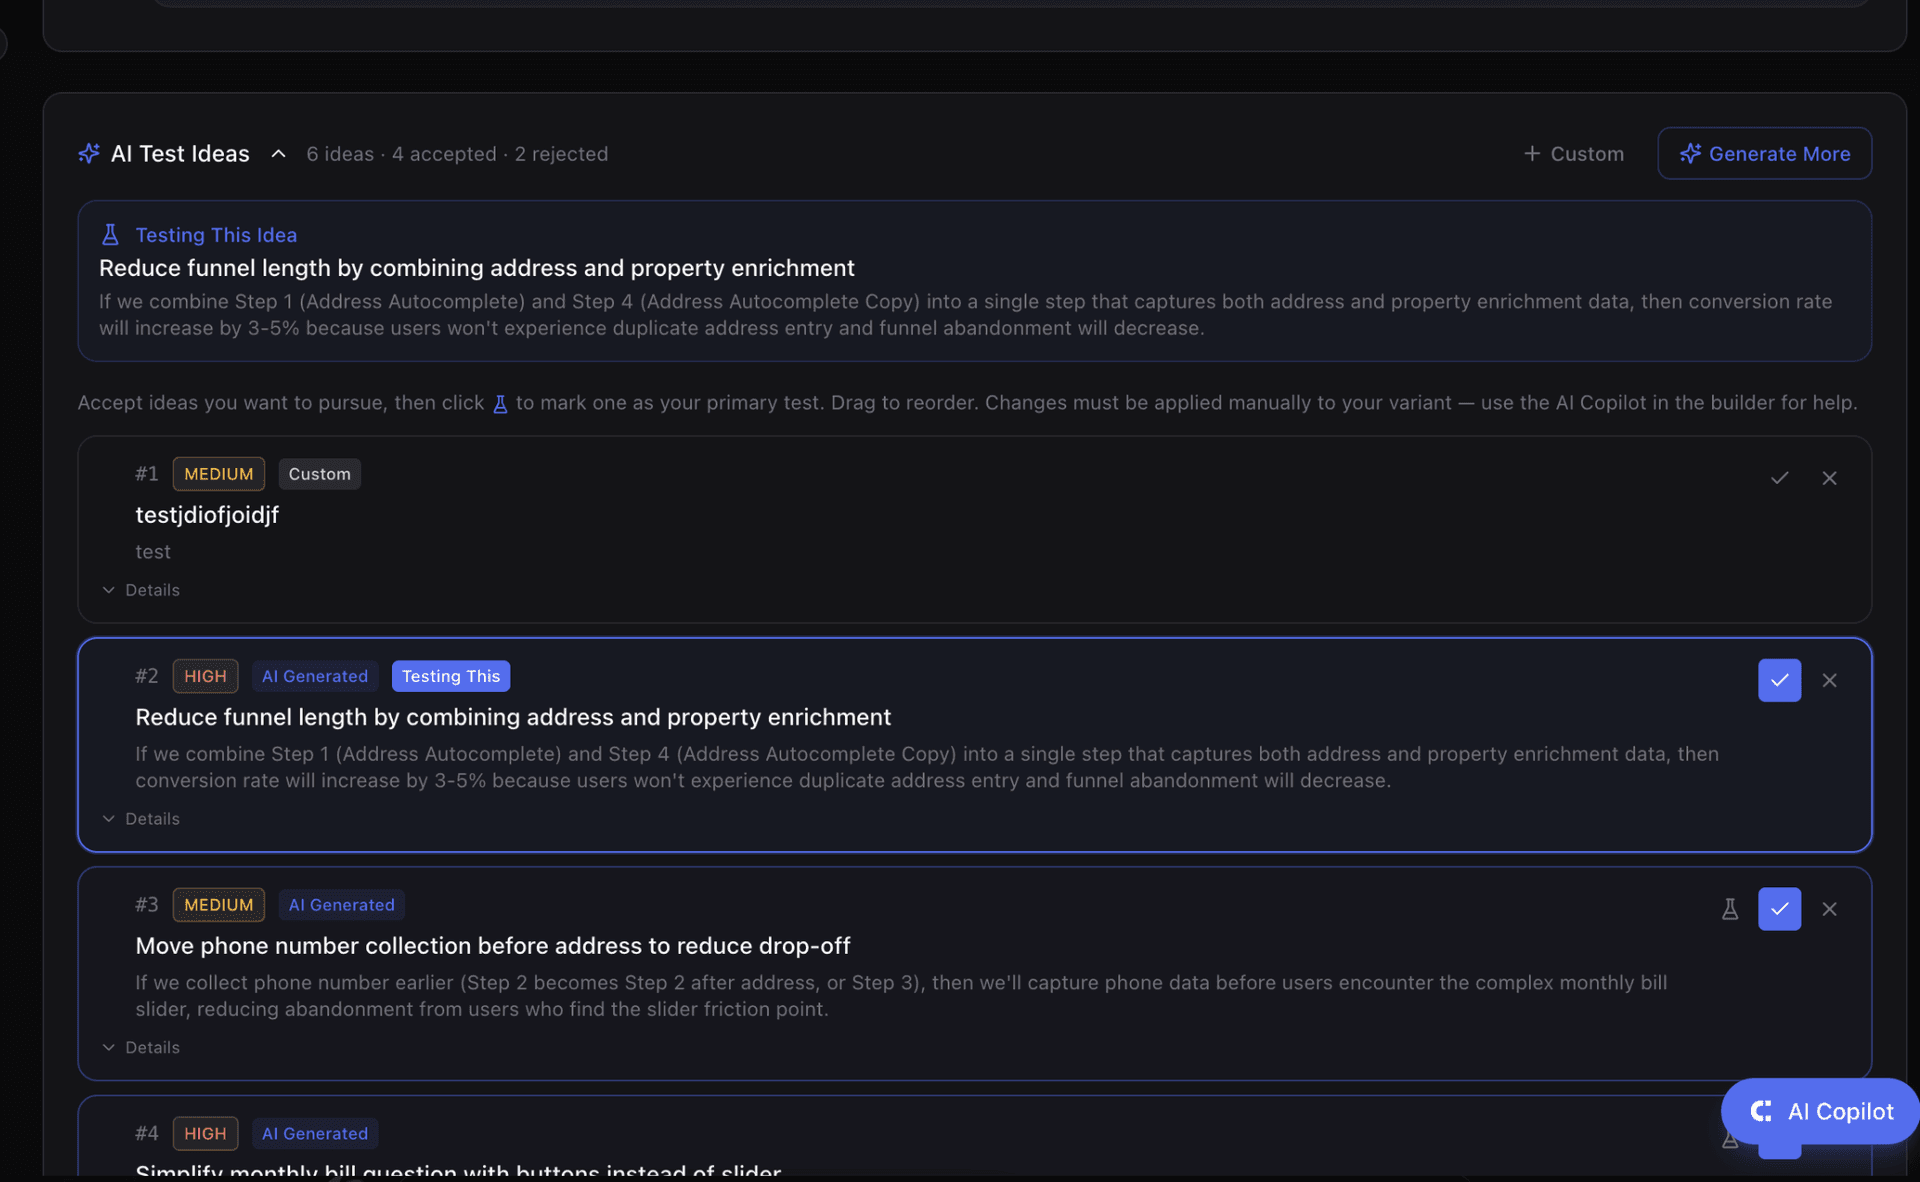This screenshot has height=1182, width=1920.
Task: Click the sparkle icon beside AI Test Ideas
Action: coord(88,153)
